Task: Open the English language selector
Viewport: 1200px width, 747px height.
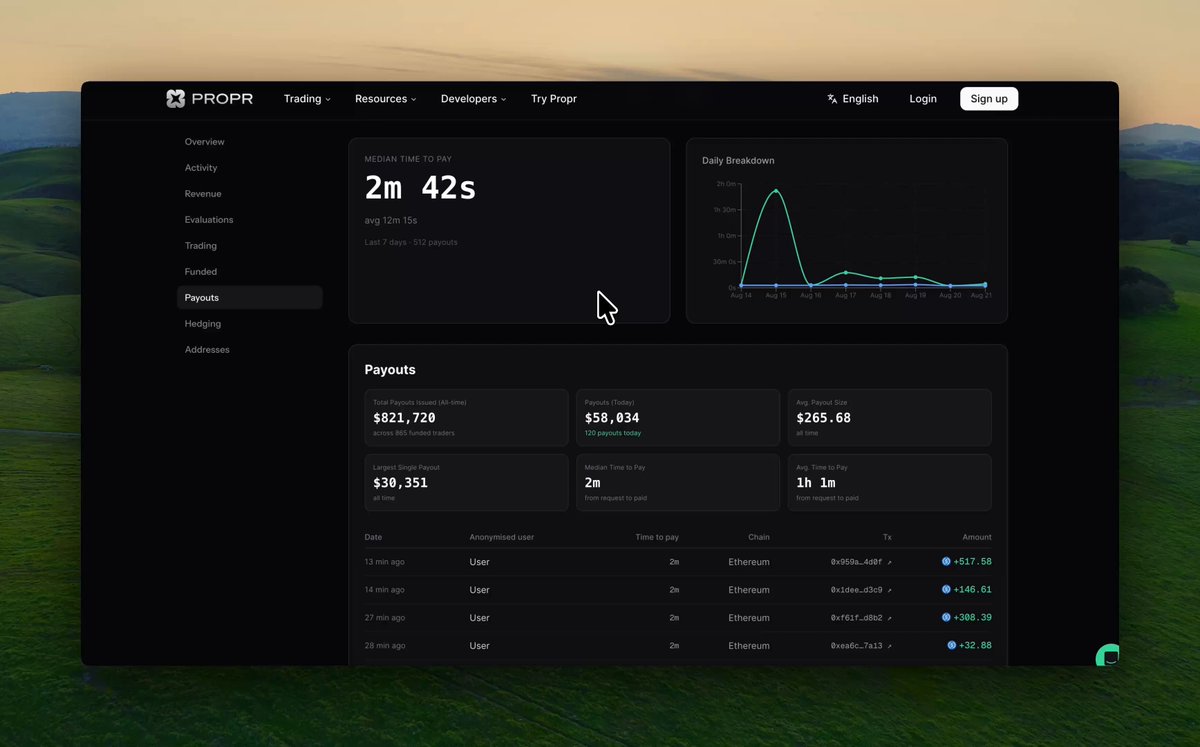Action: click(x=853, y=99)
